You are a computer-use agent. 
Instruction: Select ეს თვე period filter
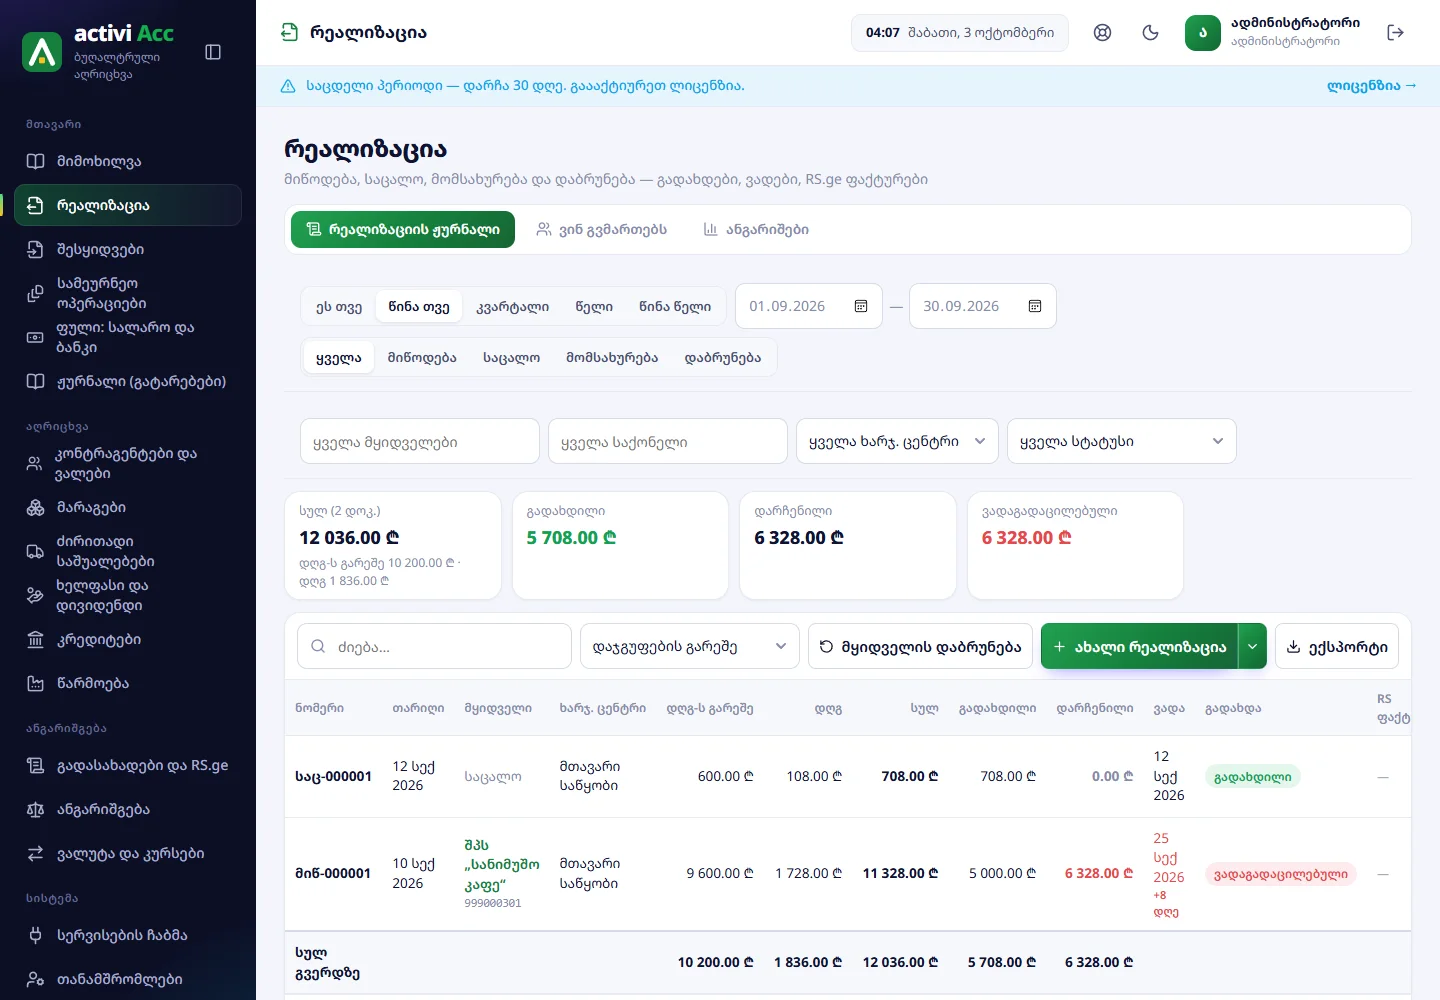(339, 306)
